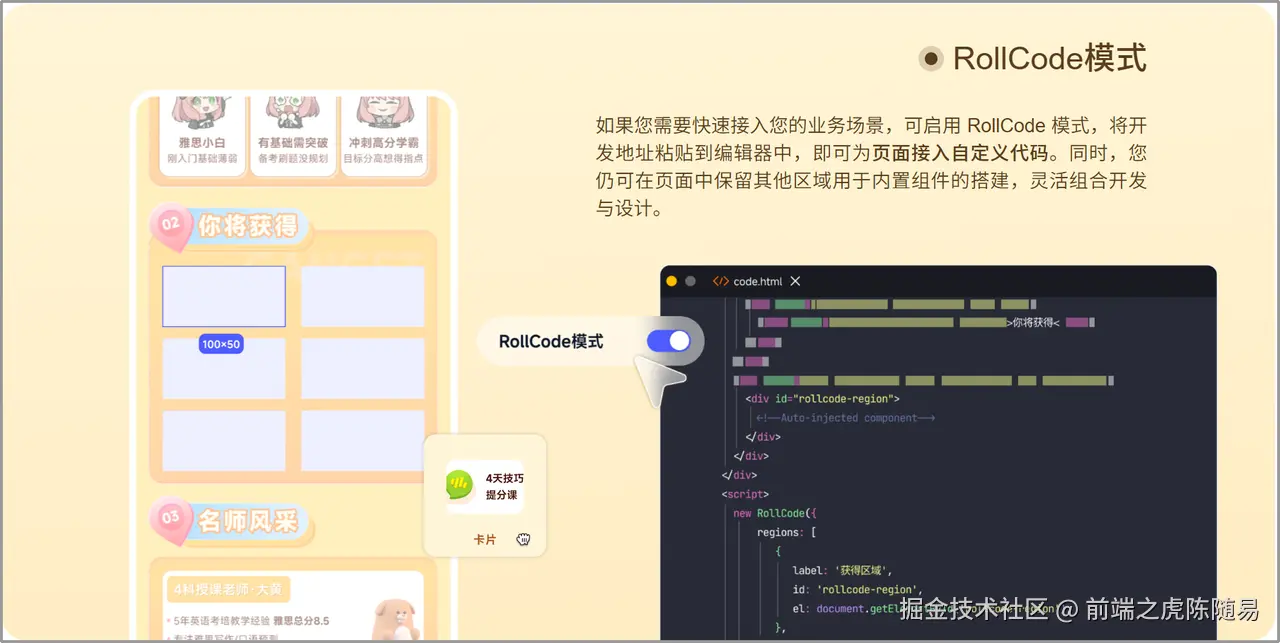1280x643 pixels.
Task: Select the 名师风采 section heading
Action: [248, 521]
